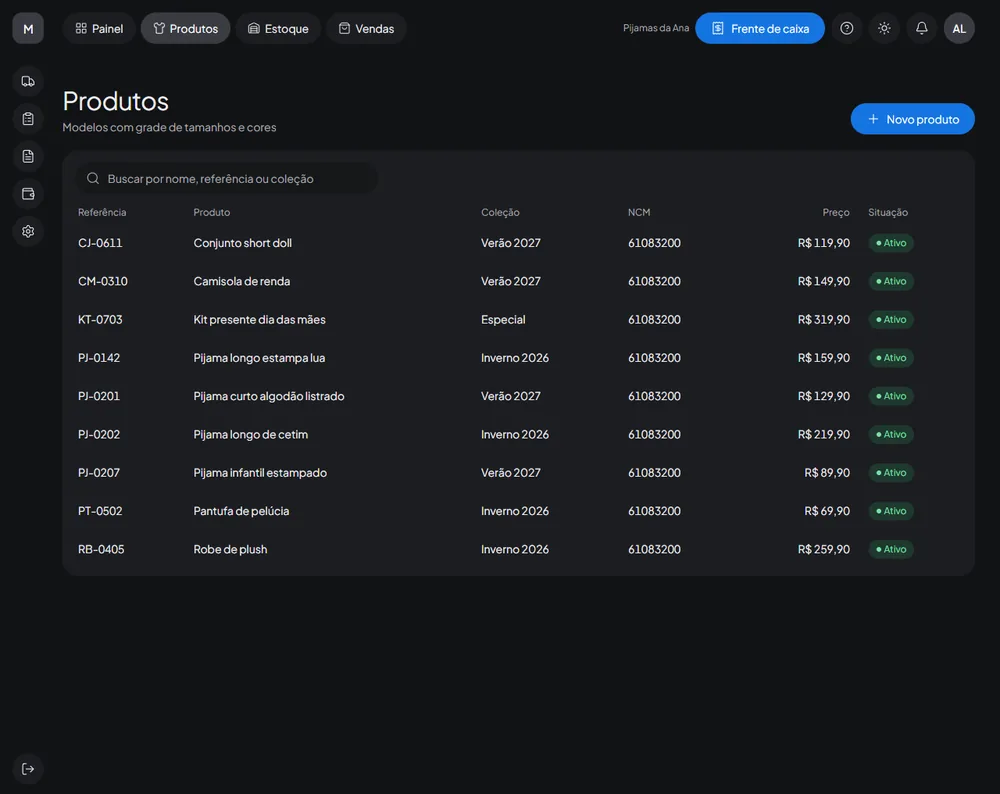Open the clipboard list icon in the sidebar
1000x794 pixels.
28,119
